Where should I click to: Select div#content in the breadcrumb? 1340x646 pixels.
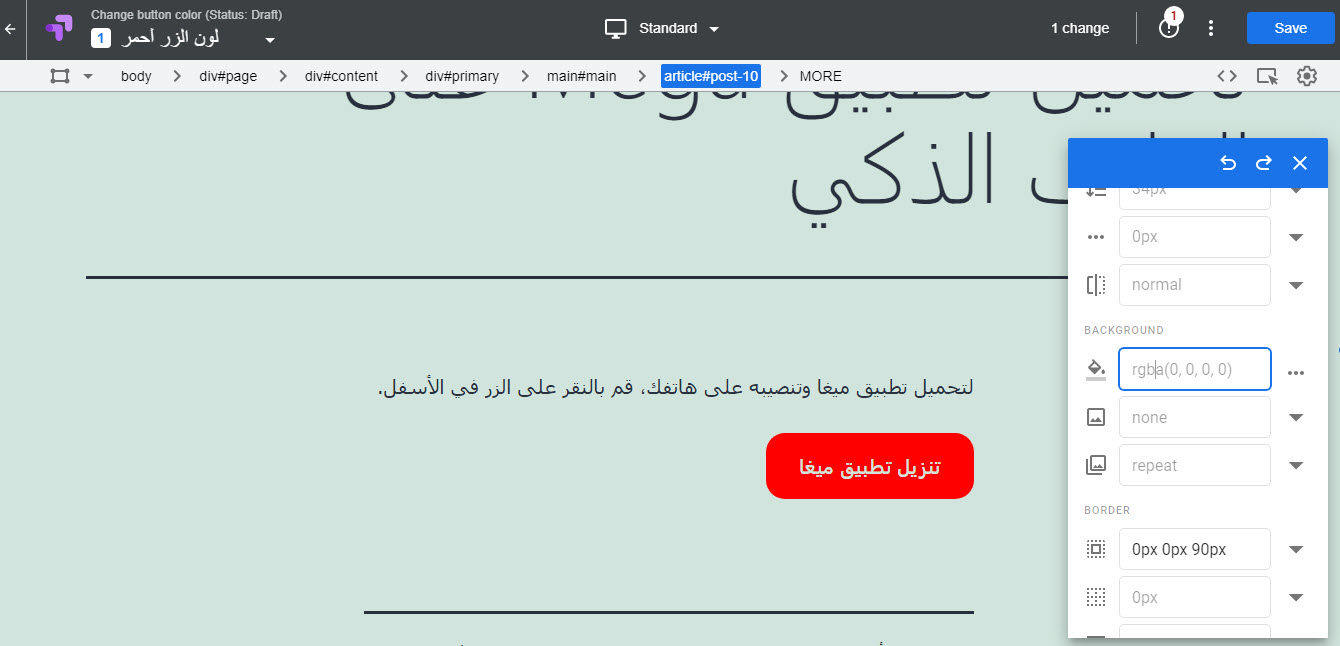(x=341, y=76)
